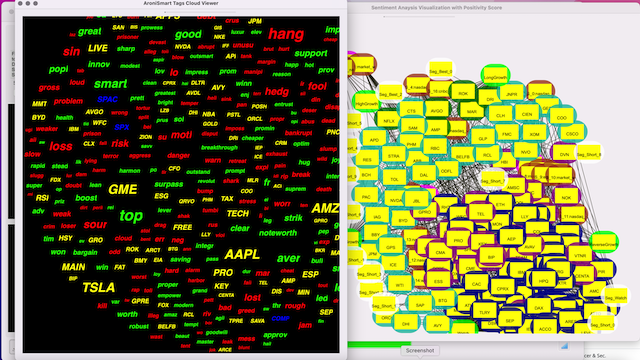
Task: Click the red 'hang' tag
Action: tap(286, 34)
